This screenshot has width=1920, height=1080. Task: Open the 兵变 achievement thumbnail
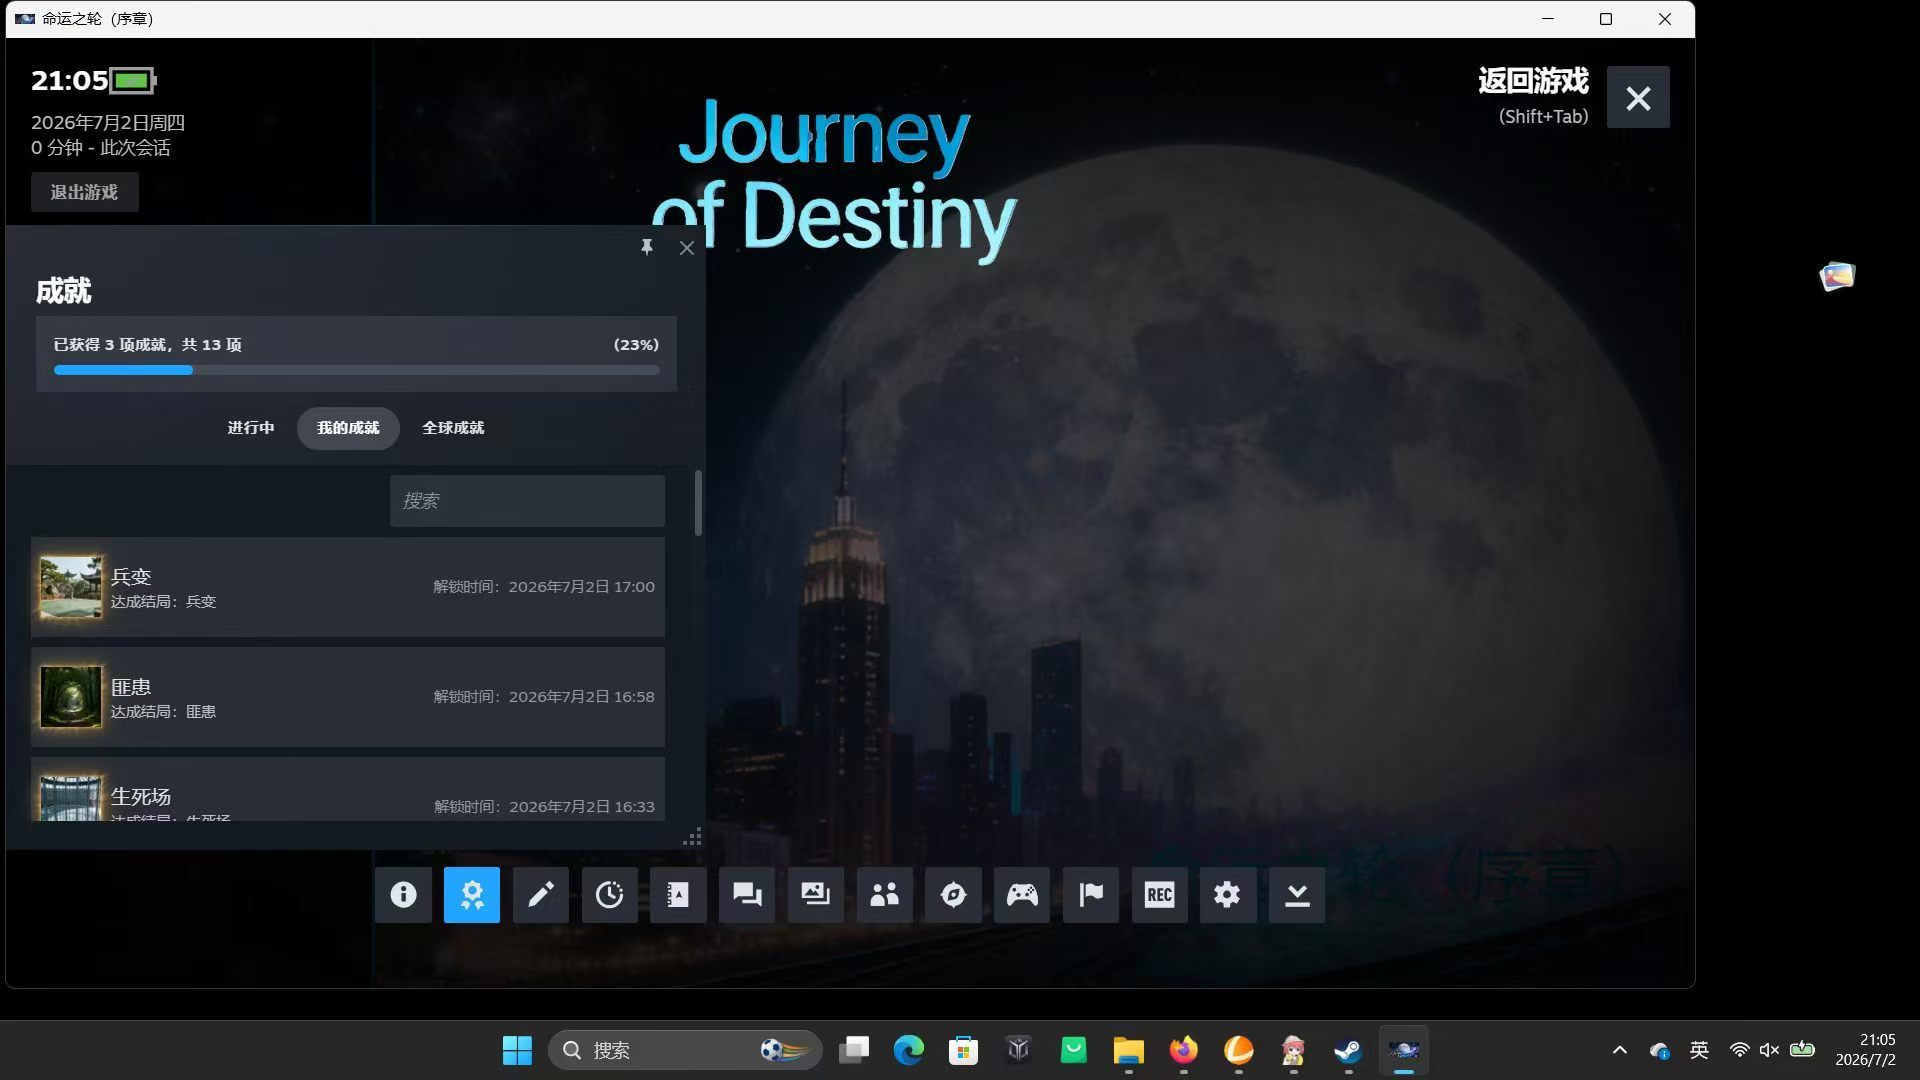71,587
